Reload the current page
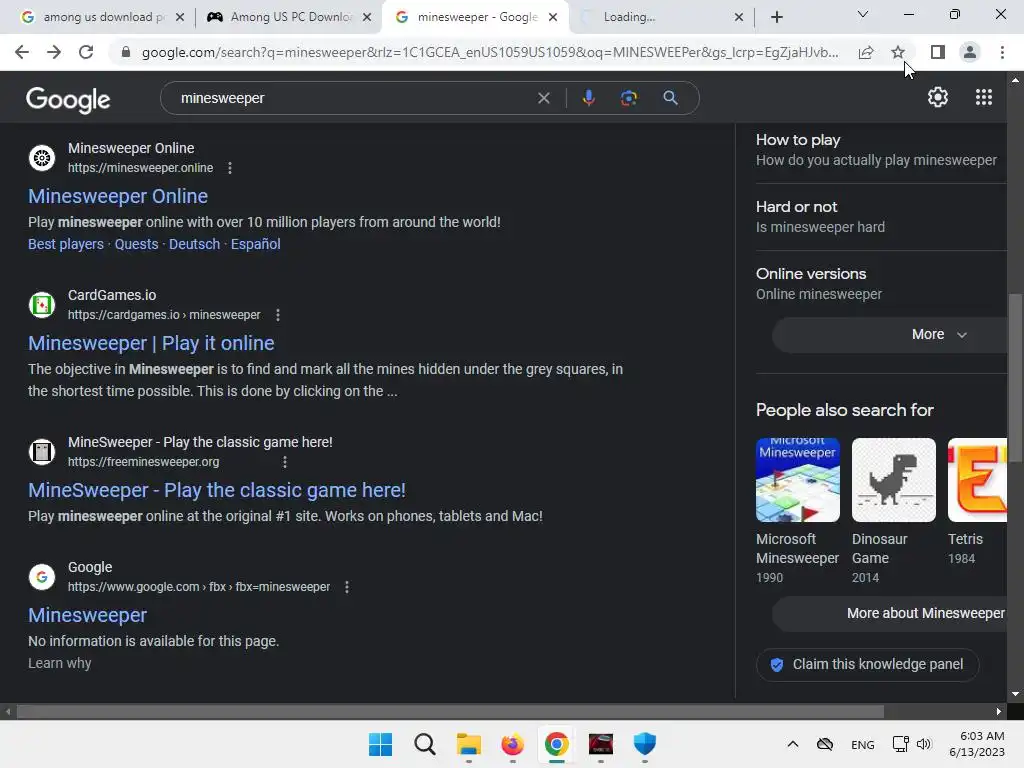Screen dimensions: 1024x768 pyautogui.click(x=86, y=52)
